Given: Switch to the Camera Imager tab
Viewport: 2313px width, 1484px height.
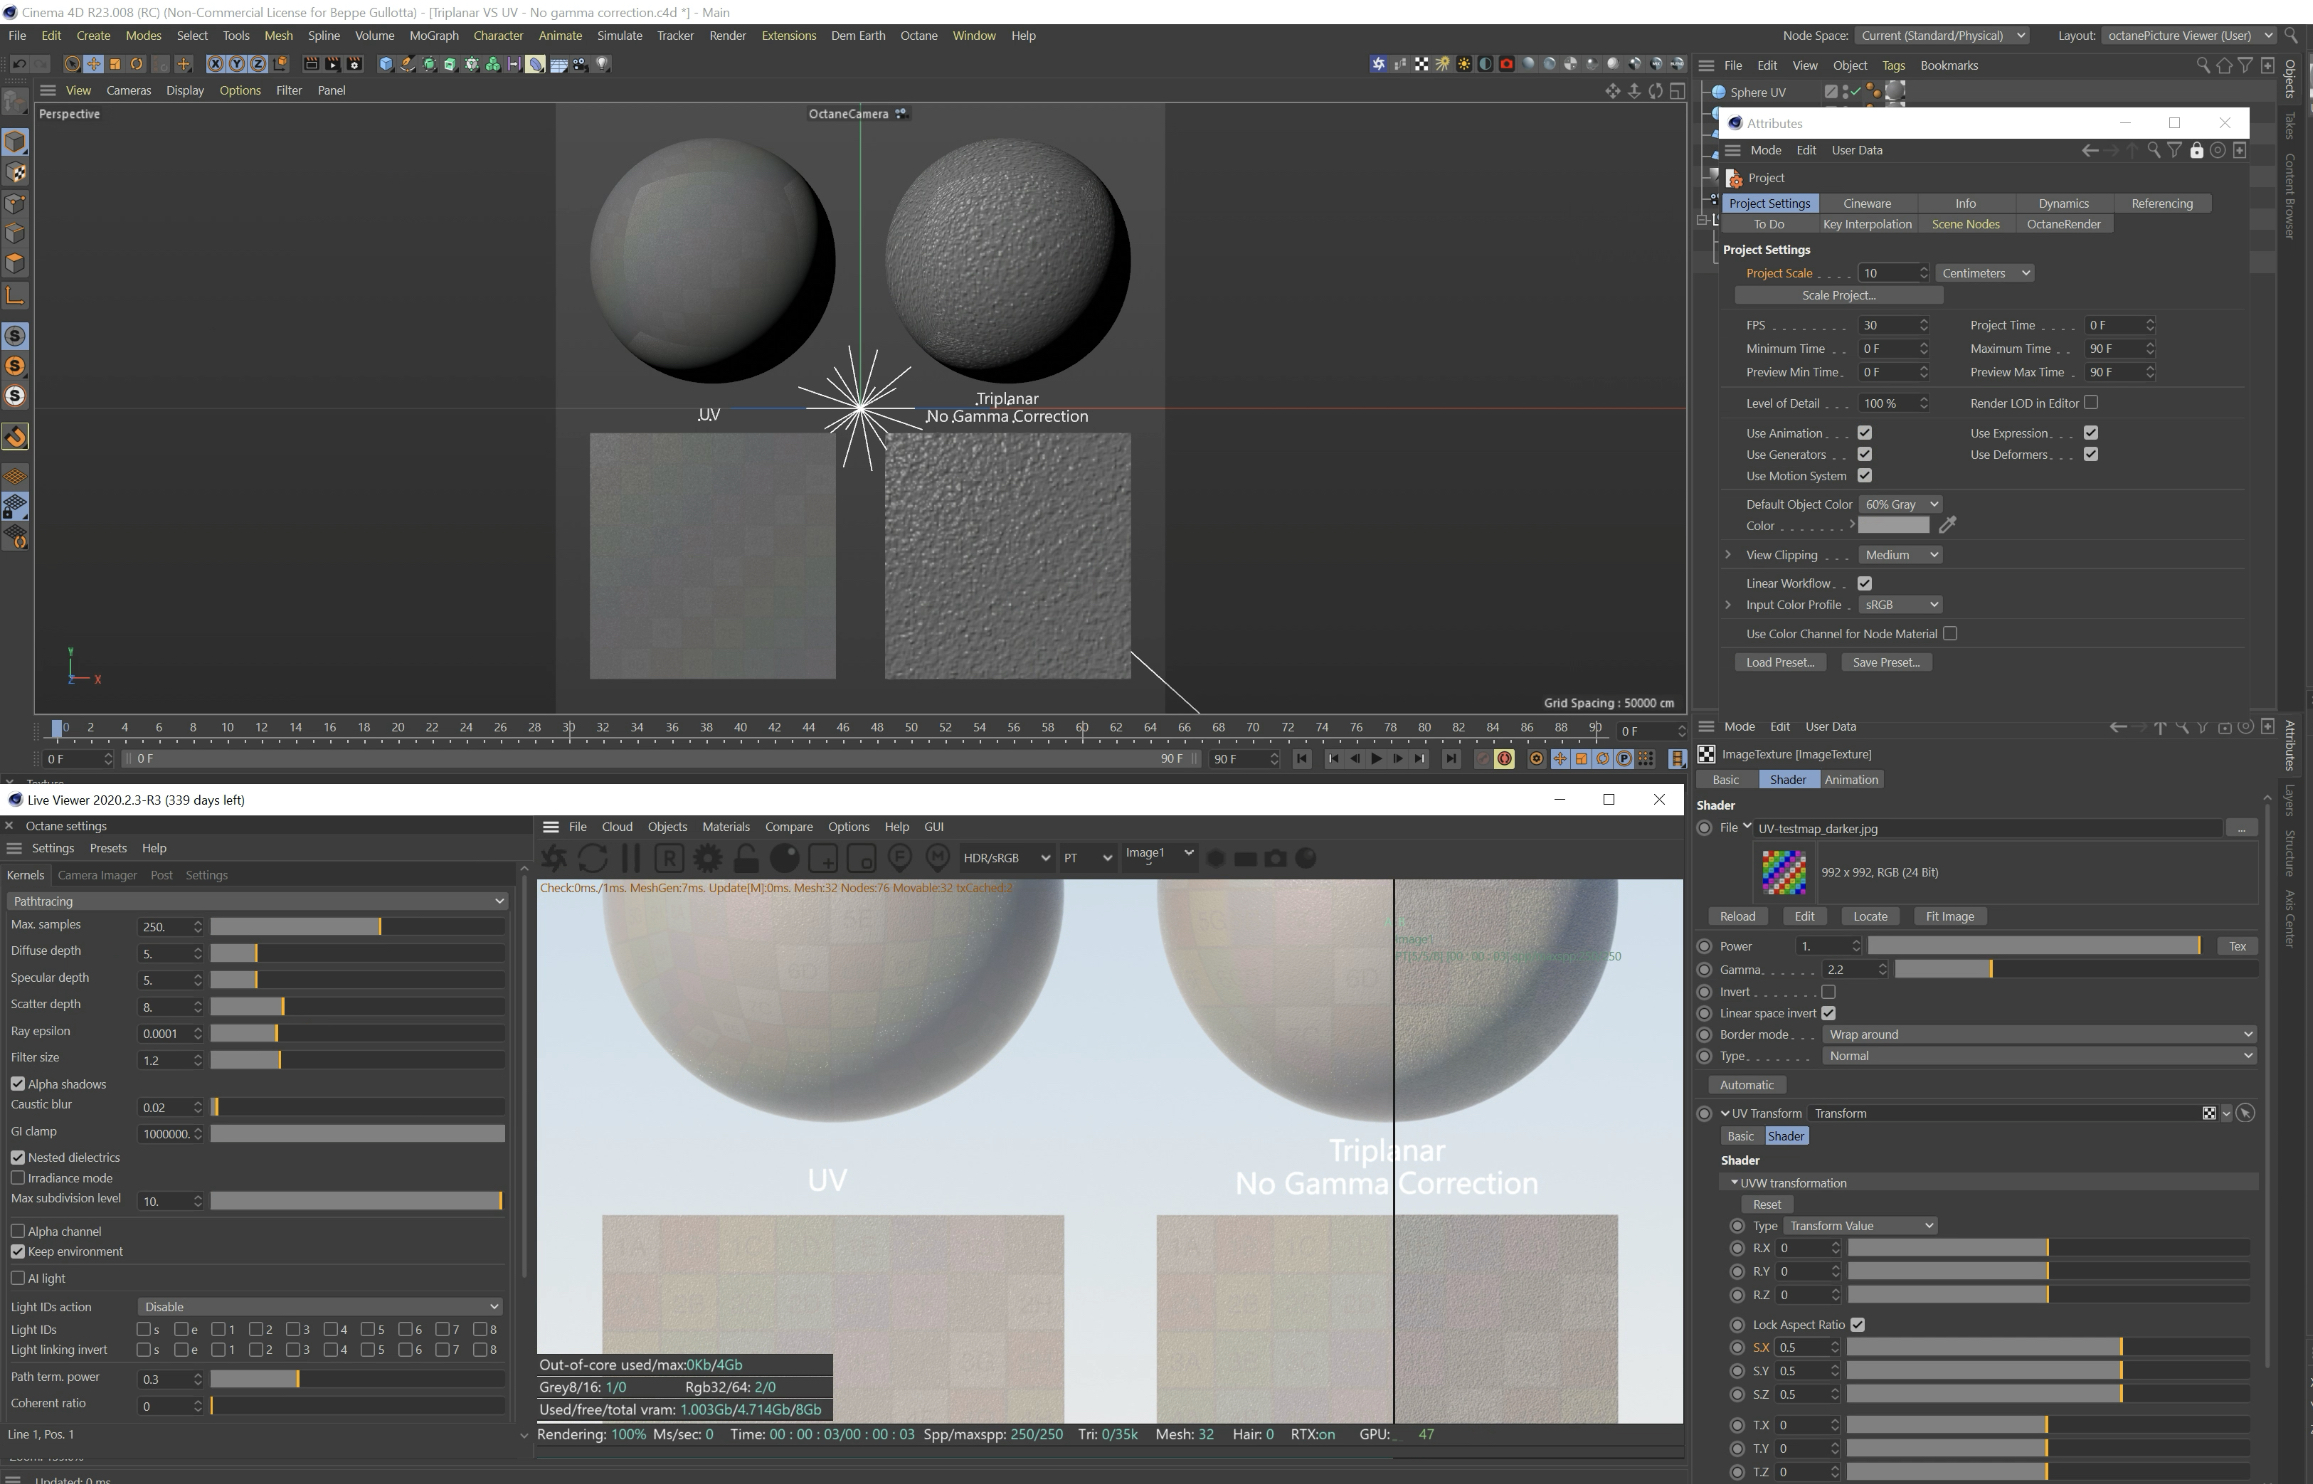Looking at the screenshot, I should (x=97, y=875).
